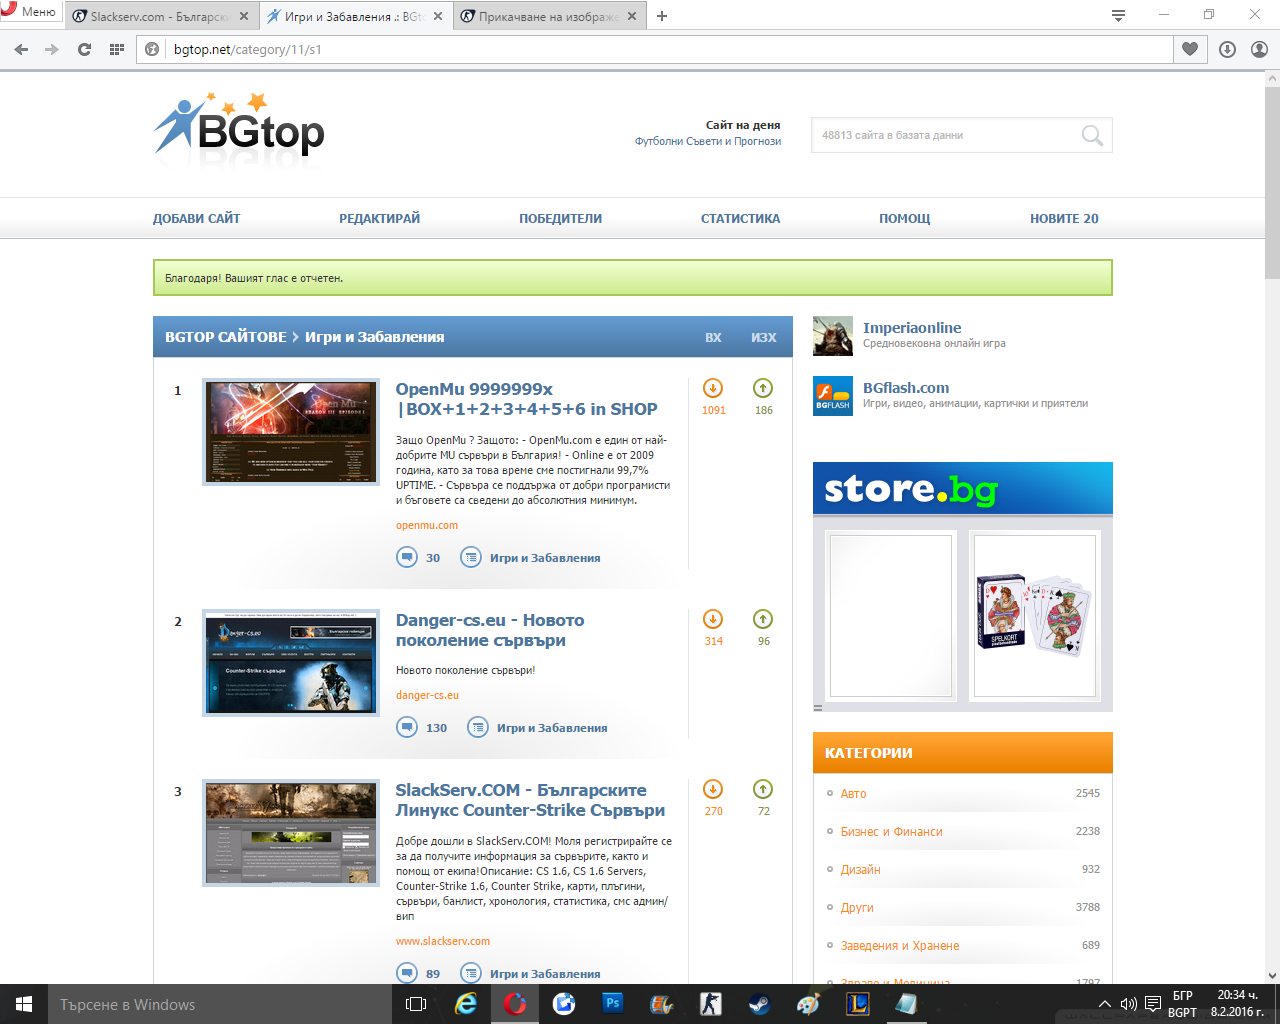Open Danger-cs.eu title link

tap(490, 630)
